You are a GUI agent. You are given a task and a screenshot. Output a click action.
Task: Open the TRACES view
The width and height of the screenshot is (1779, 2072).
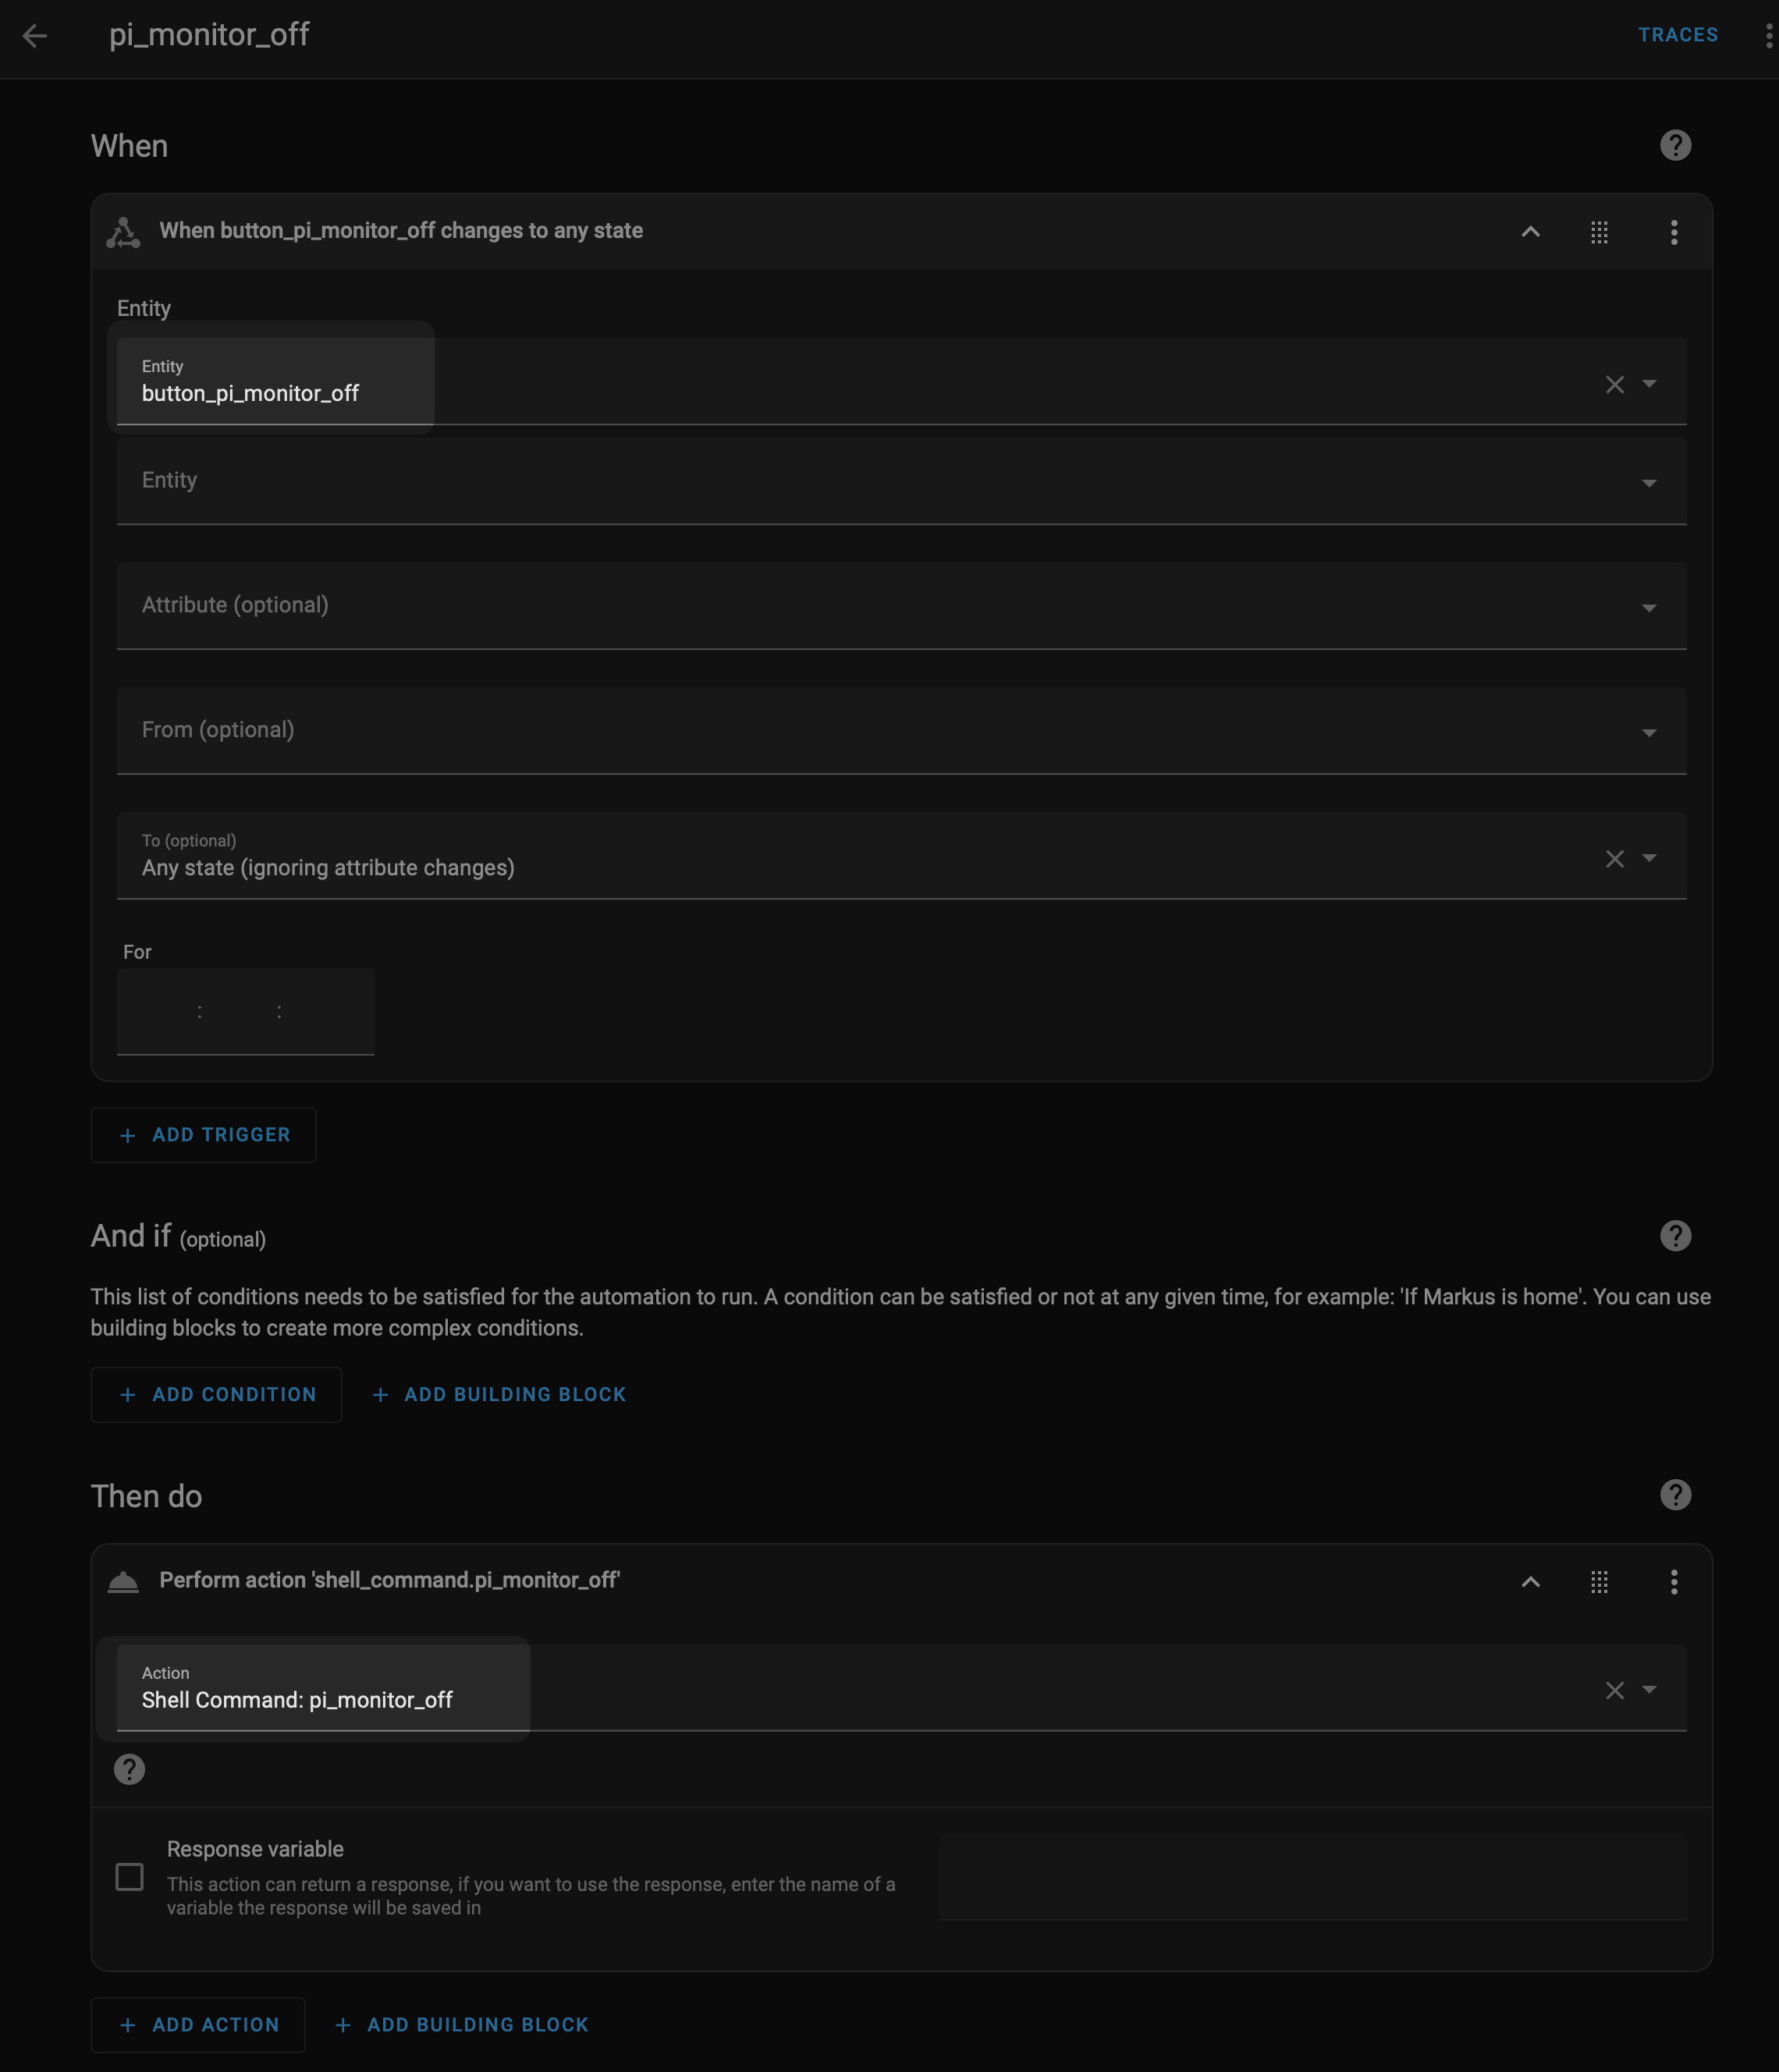pyautogui.click(x=1677, y=35)
